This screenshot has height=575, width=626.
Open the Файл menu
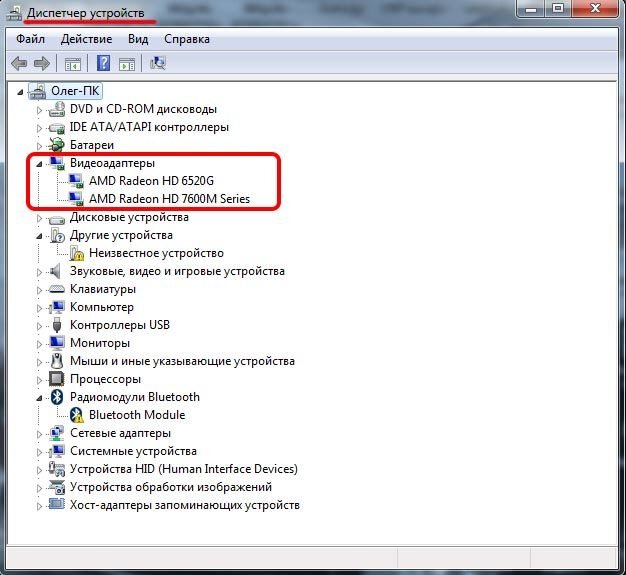coord(30,39)
